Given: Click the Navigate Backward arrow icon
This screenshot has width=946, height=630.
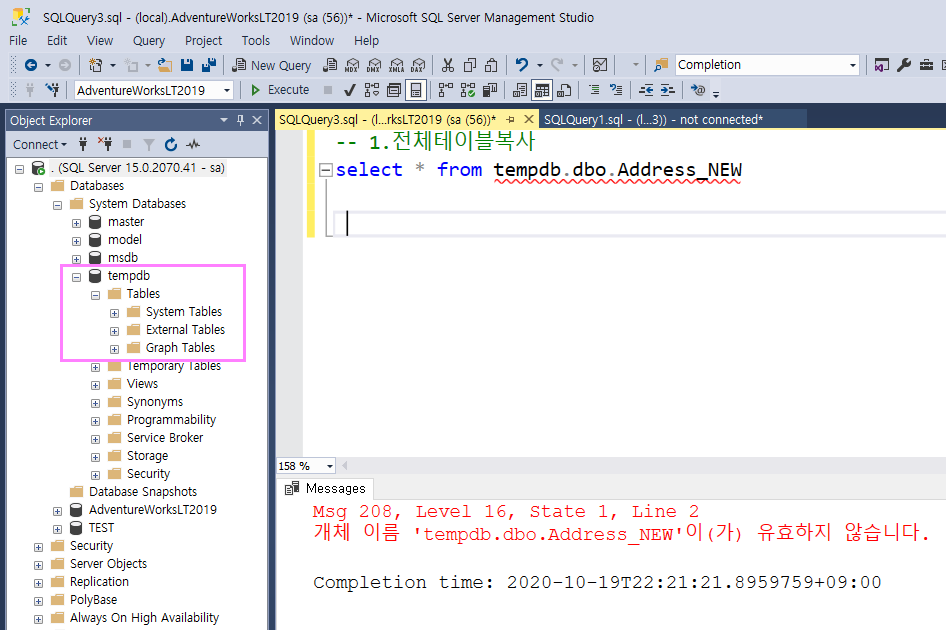Looking at the screenshot, I should 31,65.
